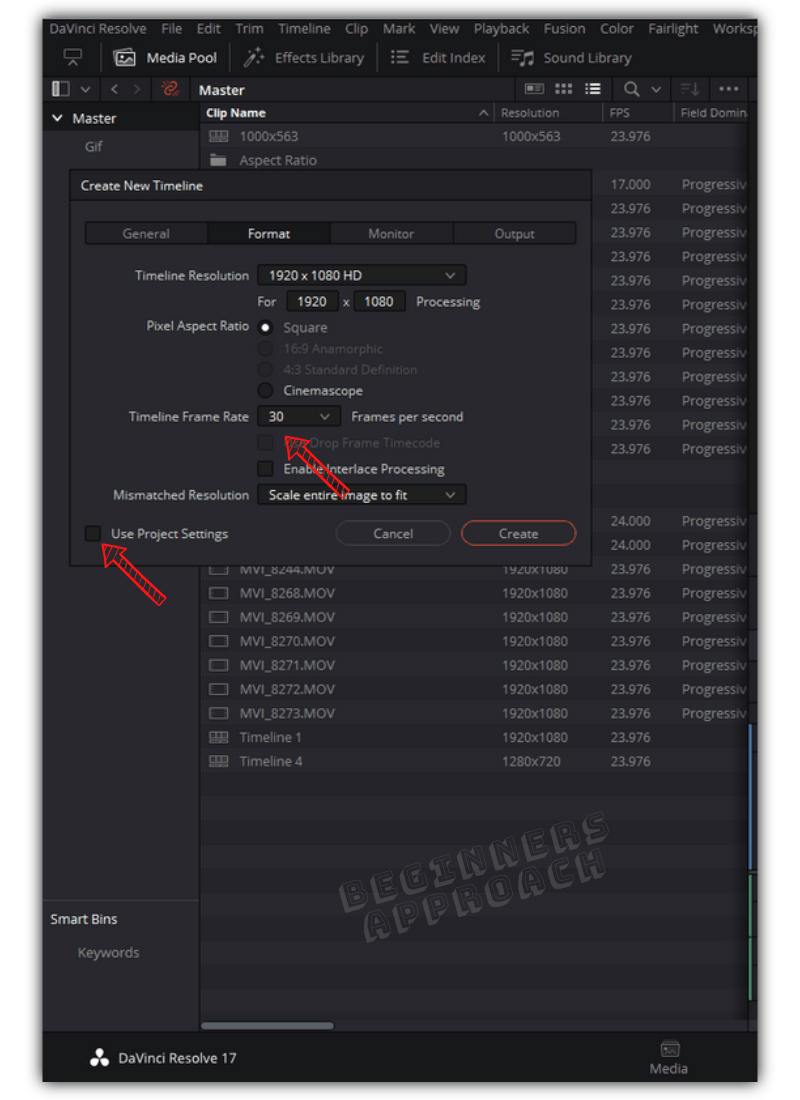
Task: Open the Timeline menu
Action: coord(304,29)
